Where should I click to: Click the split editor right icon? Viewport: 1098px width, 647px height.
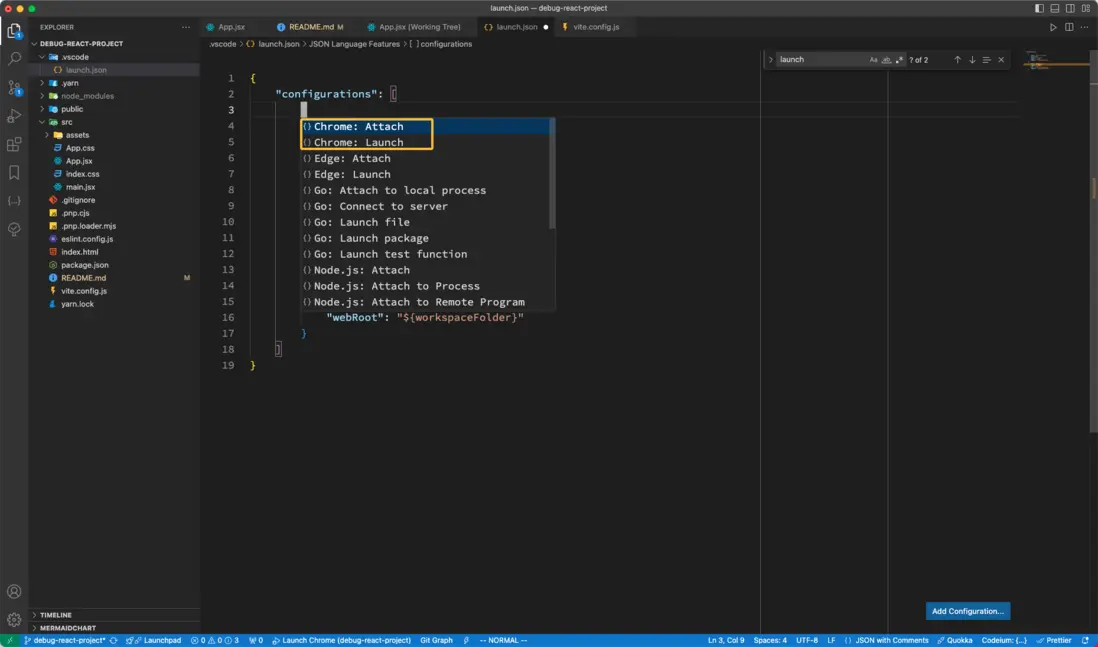[1069, 27]
